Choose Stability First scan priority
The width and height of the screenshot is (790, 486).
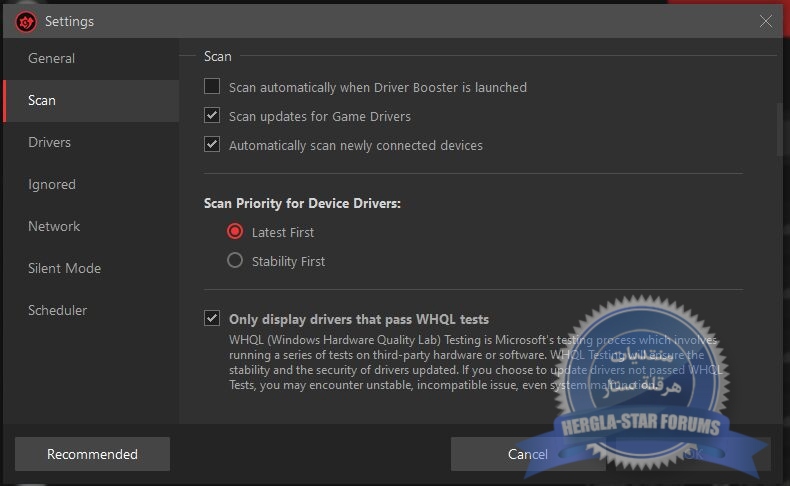pos(235,260)
